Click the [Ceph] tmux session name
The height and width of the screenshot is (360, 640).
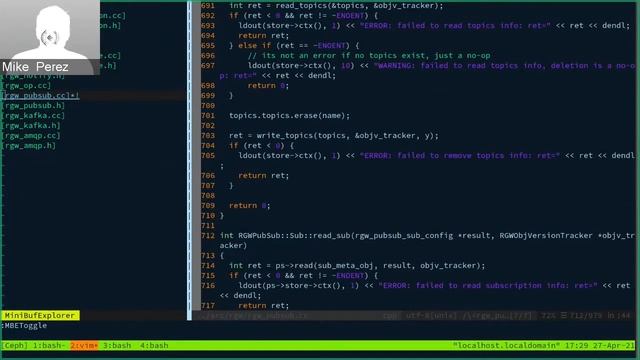[x=15, y=345]
